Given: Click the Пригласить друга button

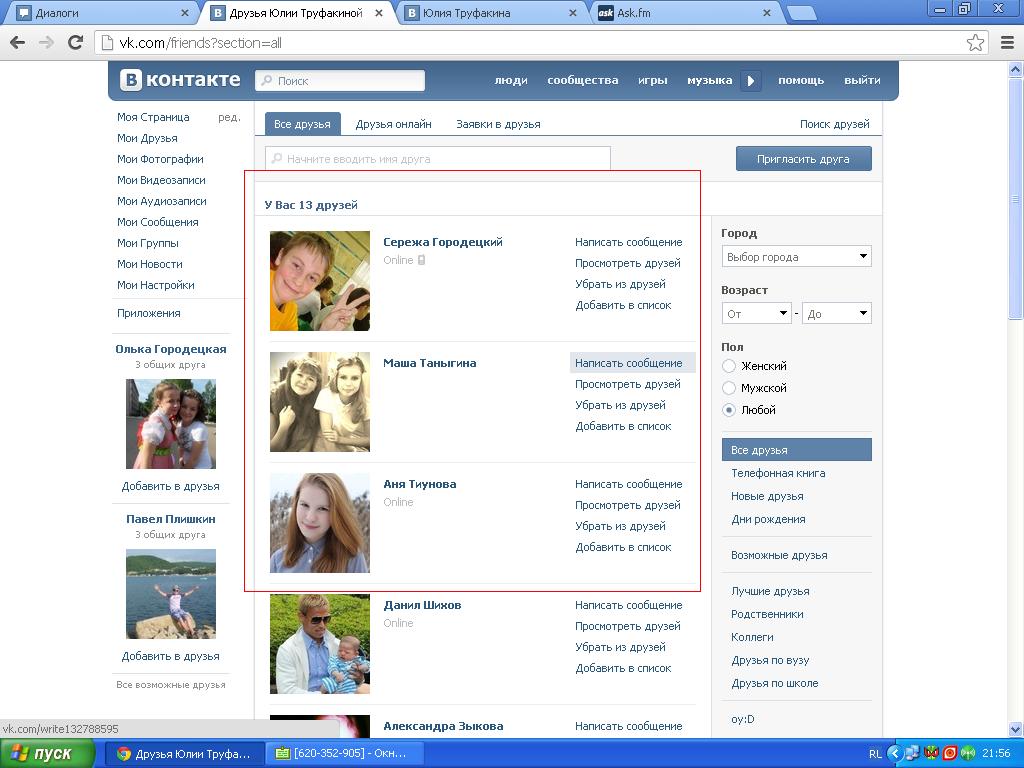Looking at the screenshot, I should click(803, 159).
